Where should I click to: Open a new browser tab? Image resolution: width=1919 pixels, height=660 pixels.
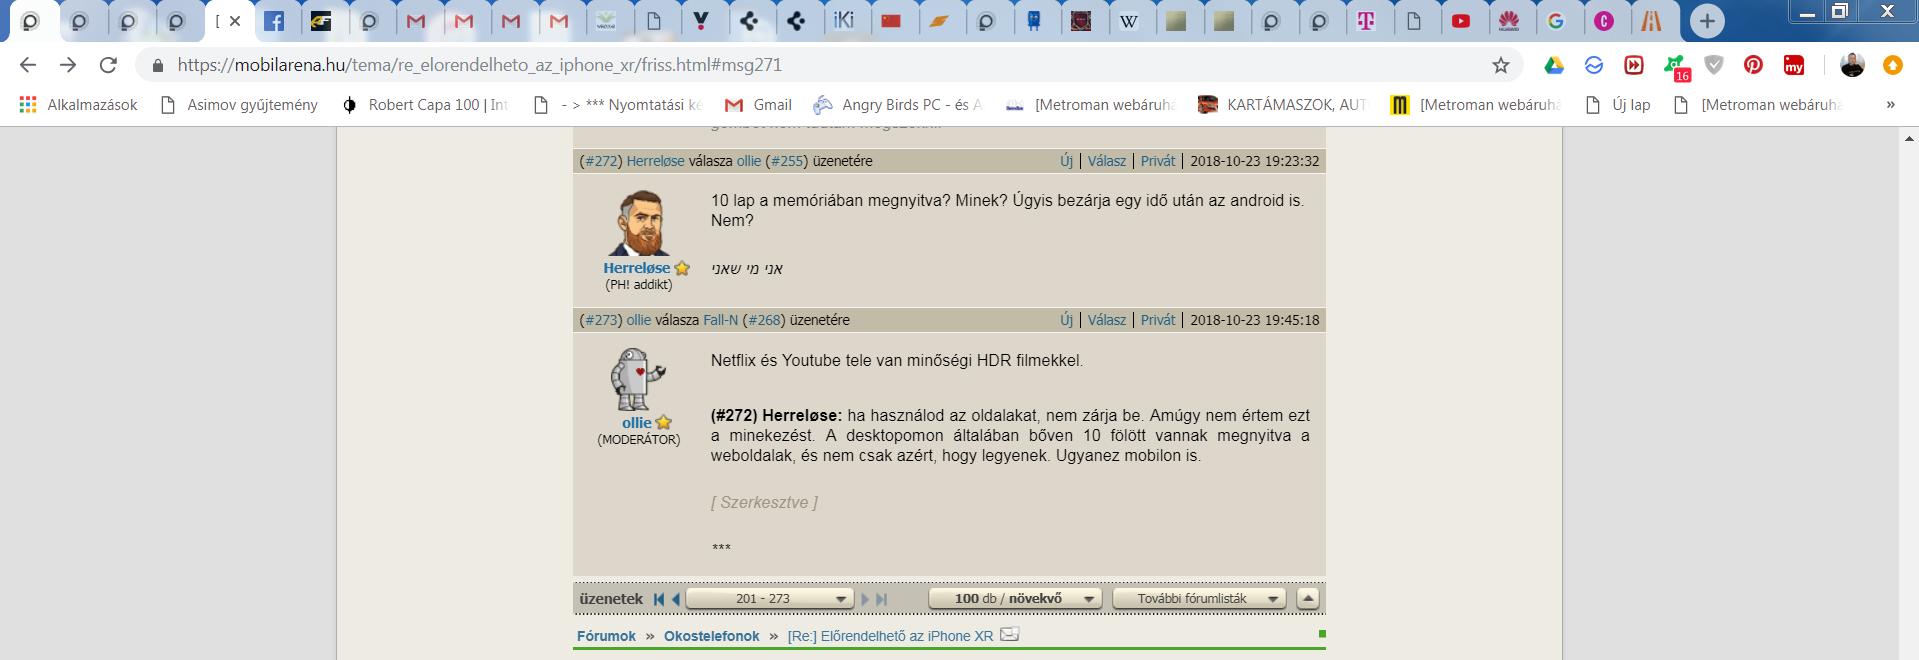coord(1707,21)
